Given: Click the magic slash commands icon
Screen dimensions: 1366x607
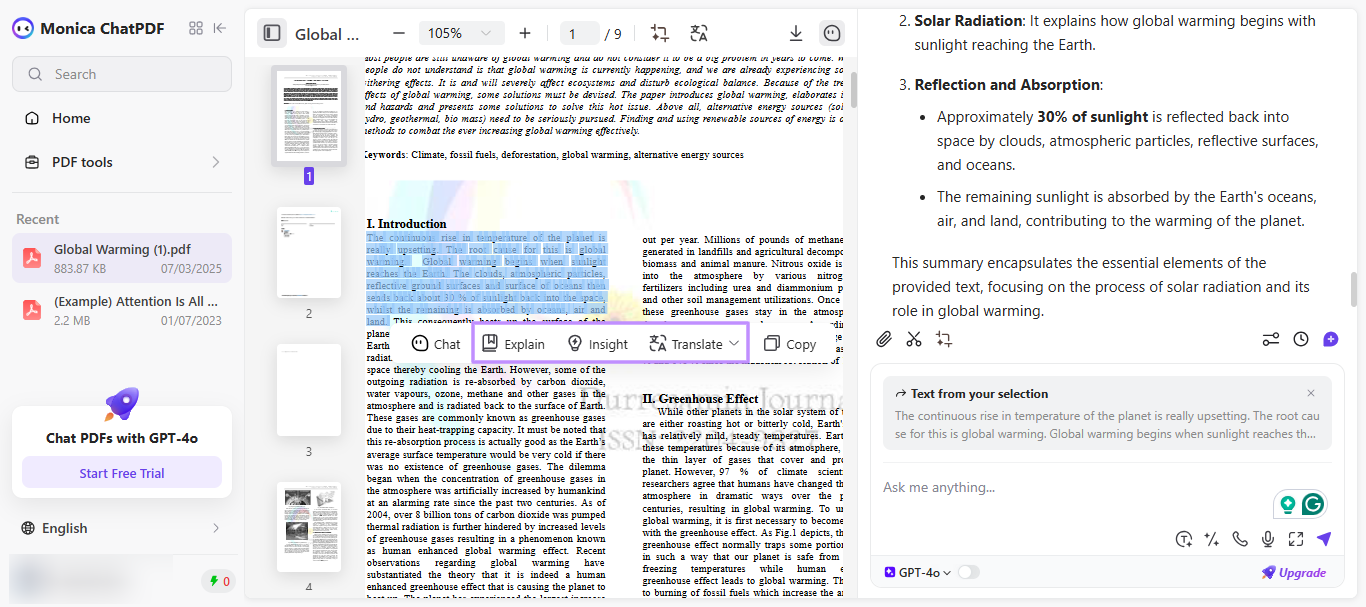Looking at the screenshot, I should point(1212,539).
